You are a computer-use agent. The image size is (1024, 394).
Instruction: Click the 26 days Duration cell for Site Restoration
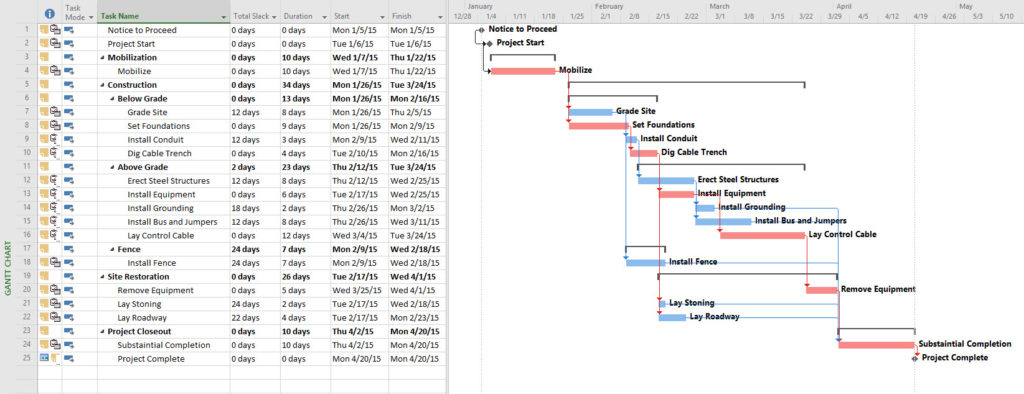click(306, 276)
